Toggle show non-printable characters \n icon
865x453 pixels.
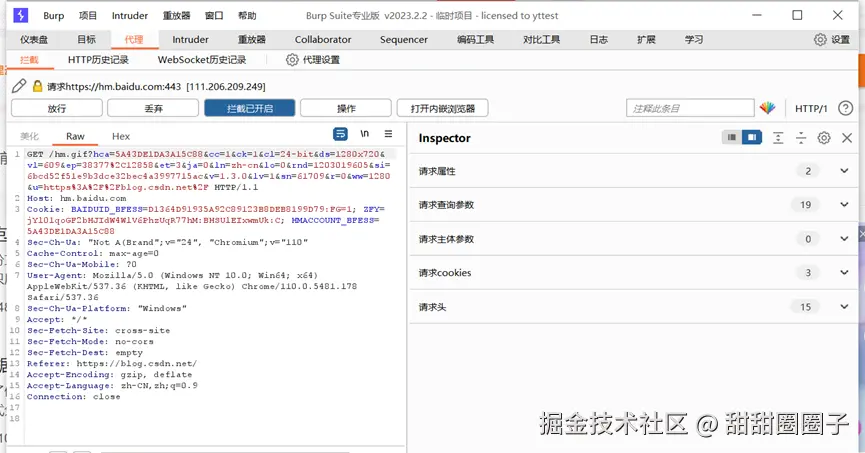click(x=365, y=134)
